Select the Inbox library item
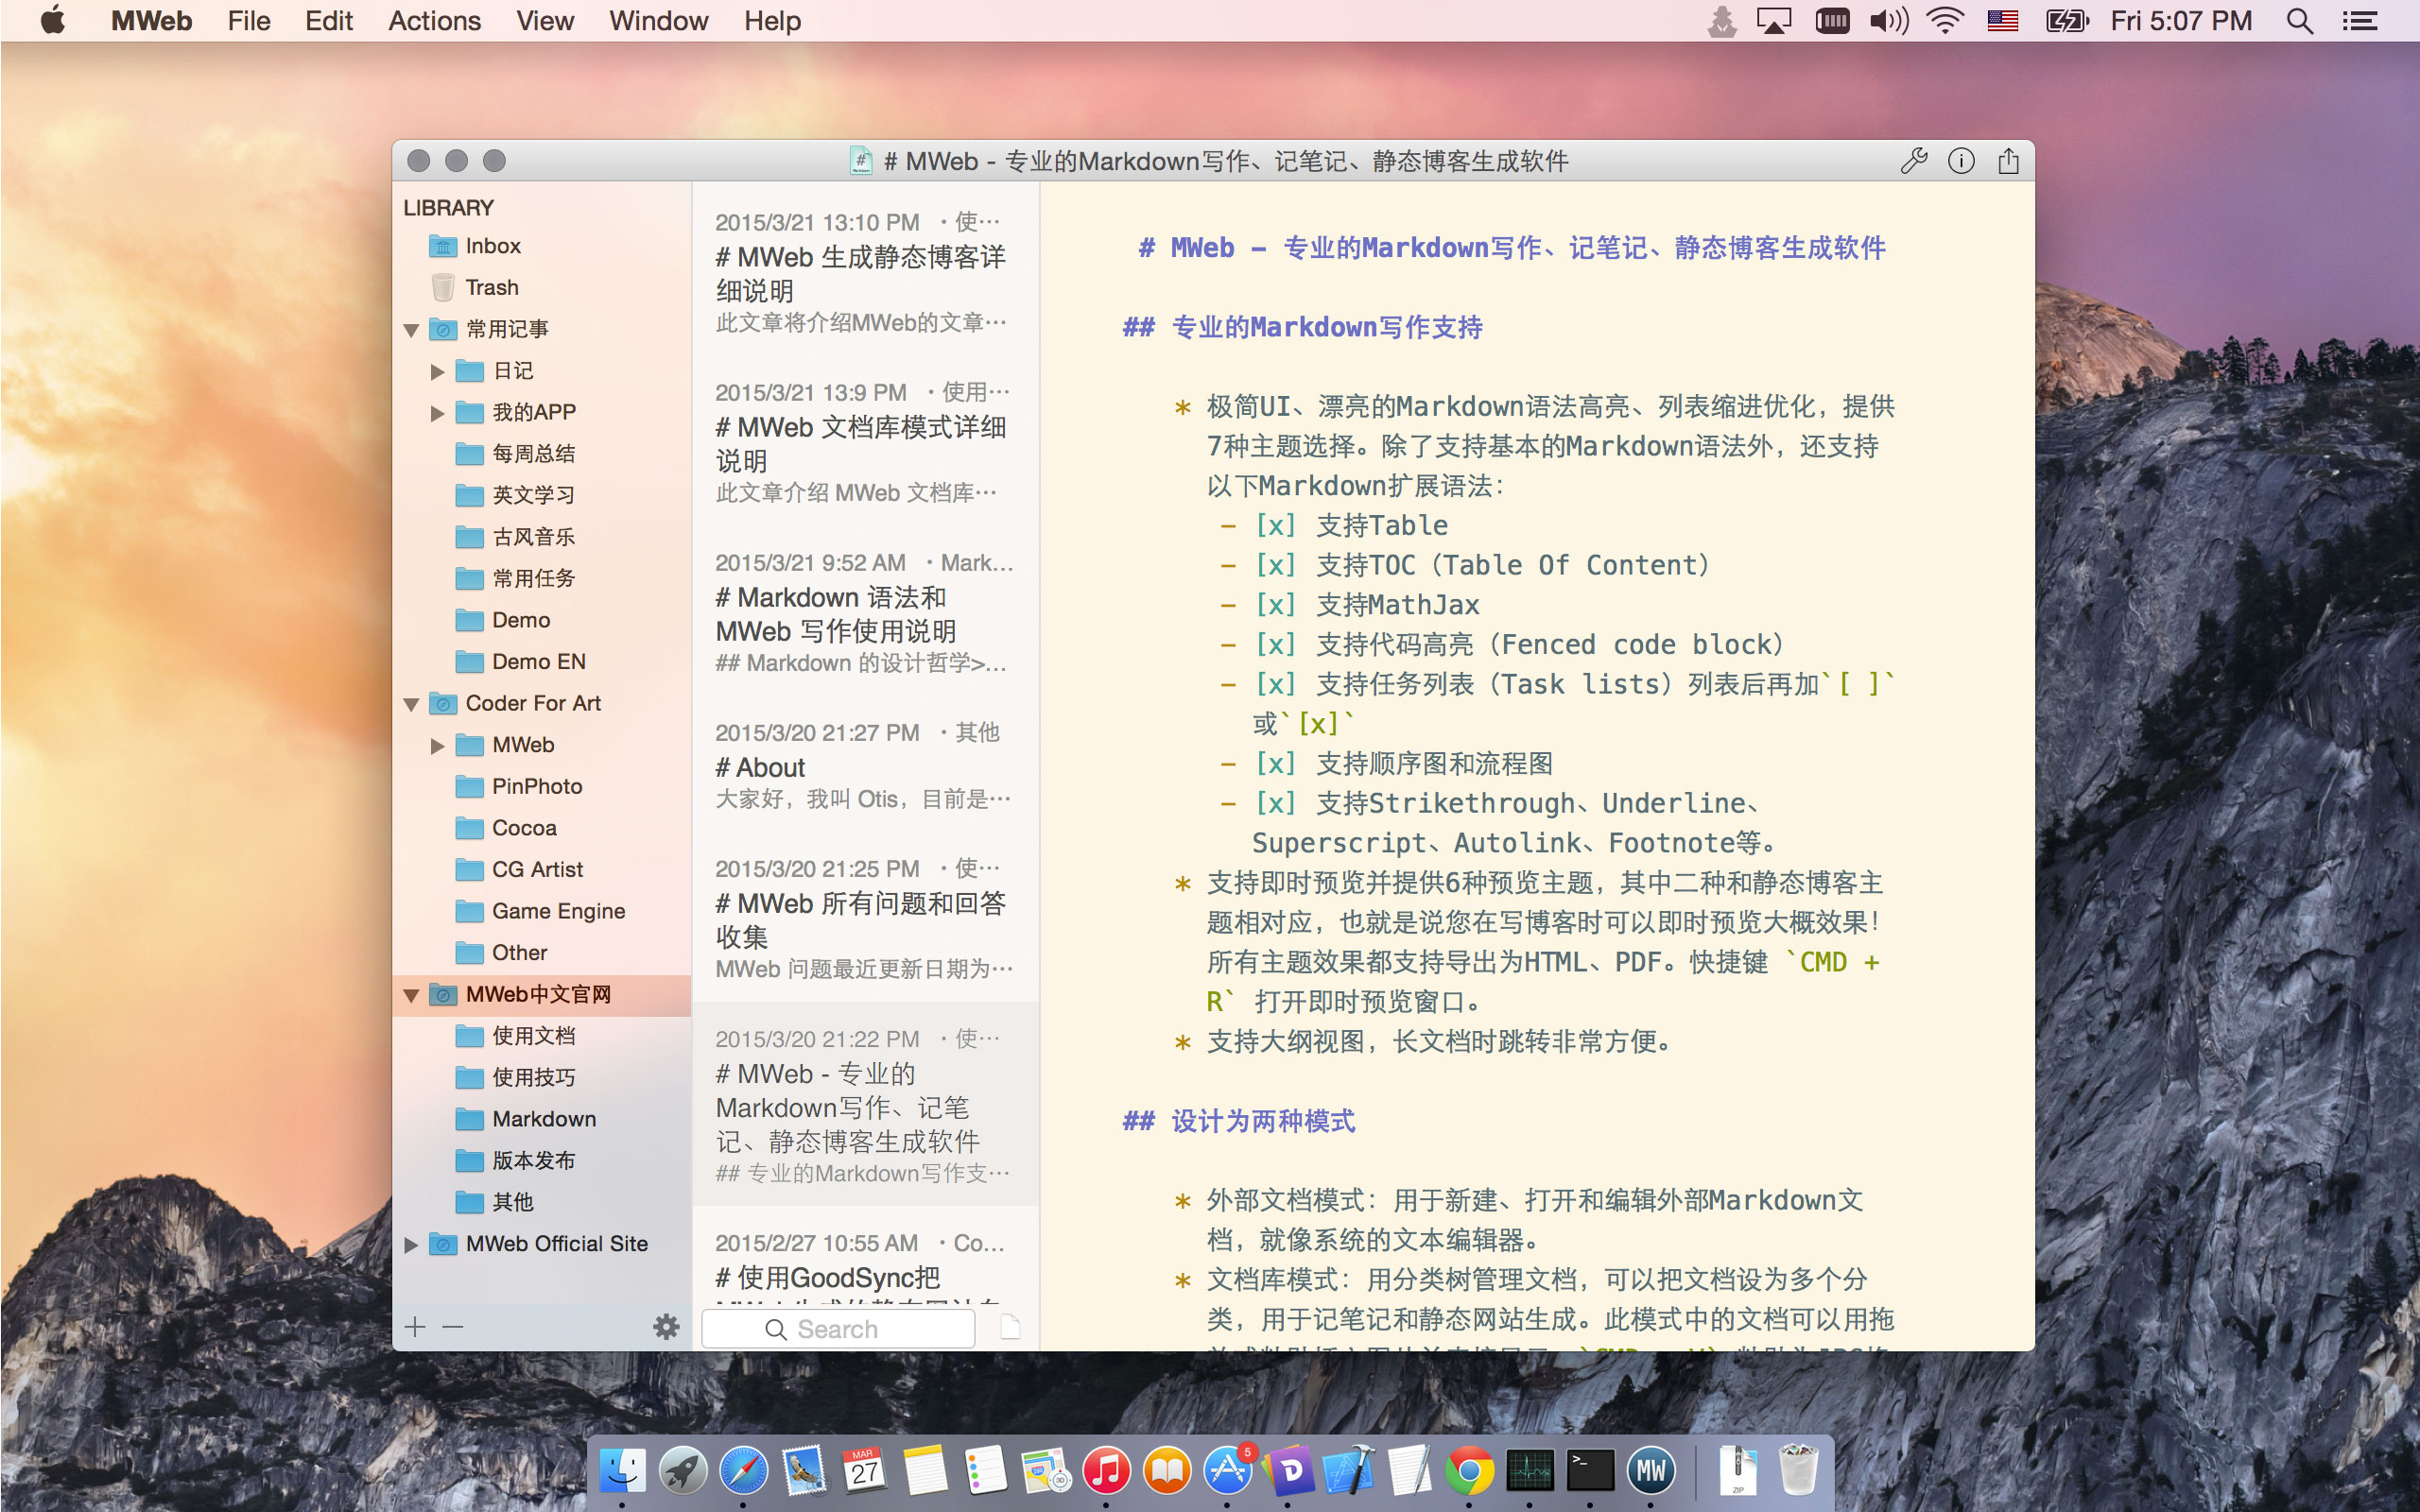 [492, 246]
